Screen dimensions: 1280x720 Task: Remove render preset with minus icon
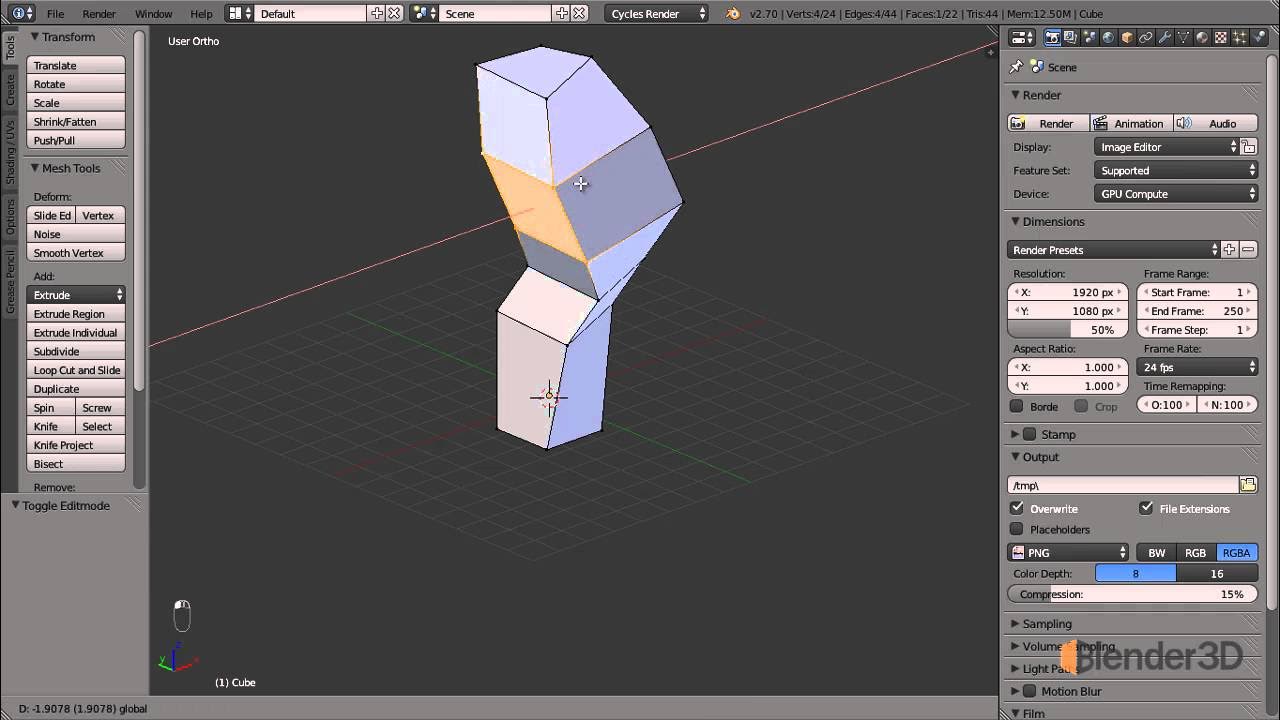(x=1248, y=250)
